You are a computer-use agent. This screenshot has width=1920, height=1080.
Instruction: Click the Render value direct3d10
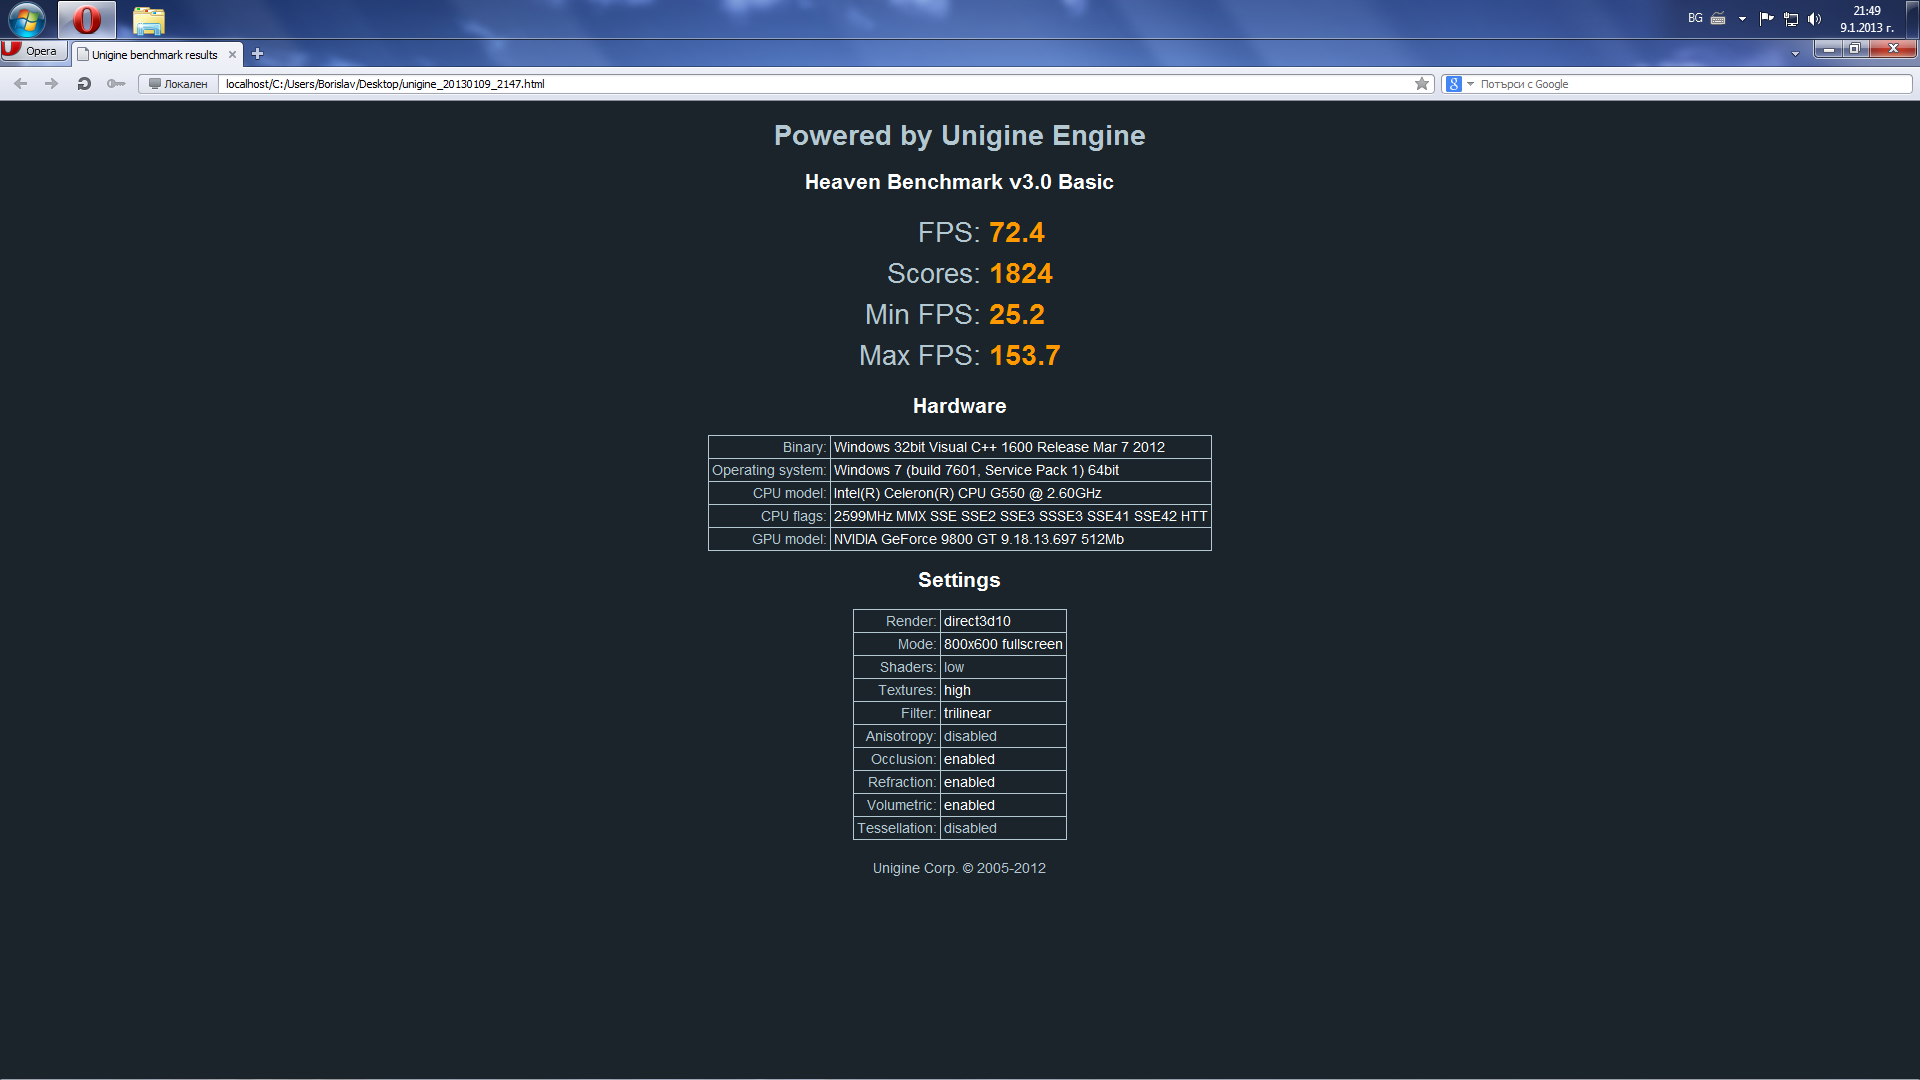point(1003,621)
